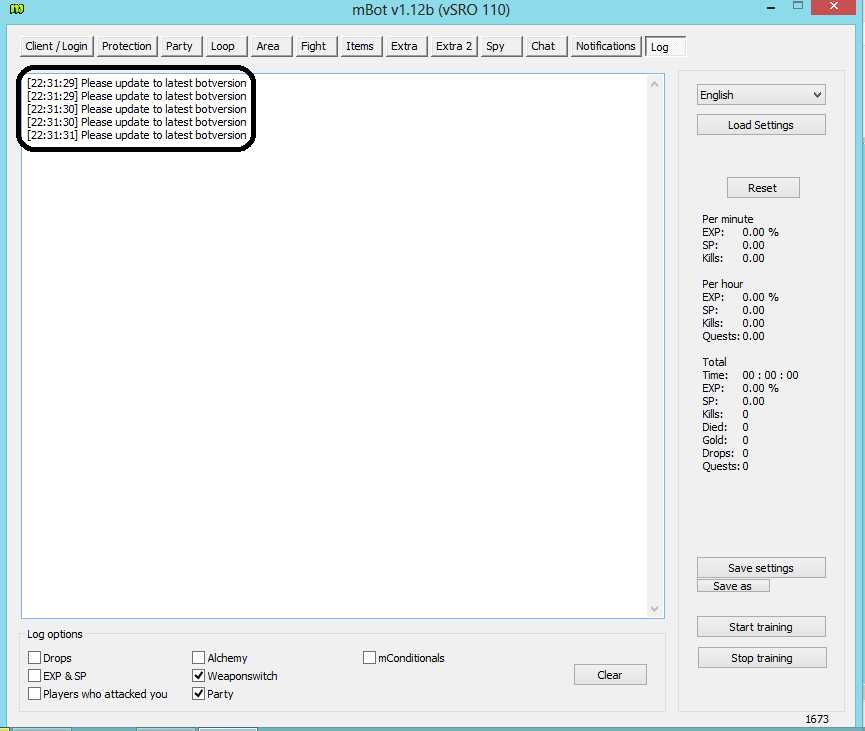Enable the Drops log checkbox
This screenshot has width=865, height=731.
[34, 658]
